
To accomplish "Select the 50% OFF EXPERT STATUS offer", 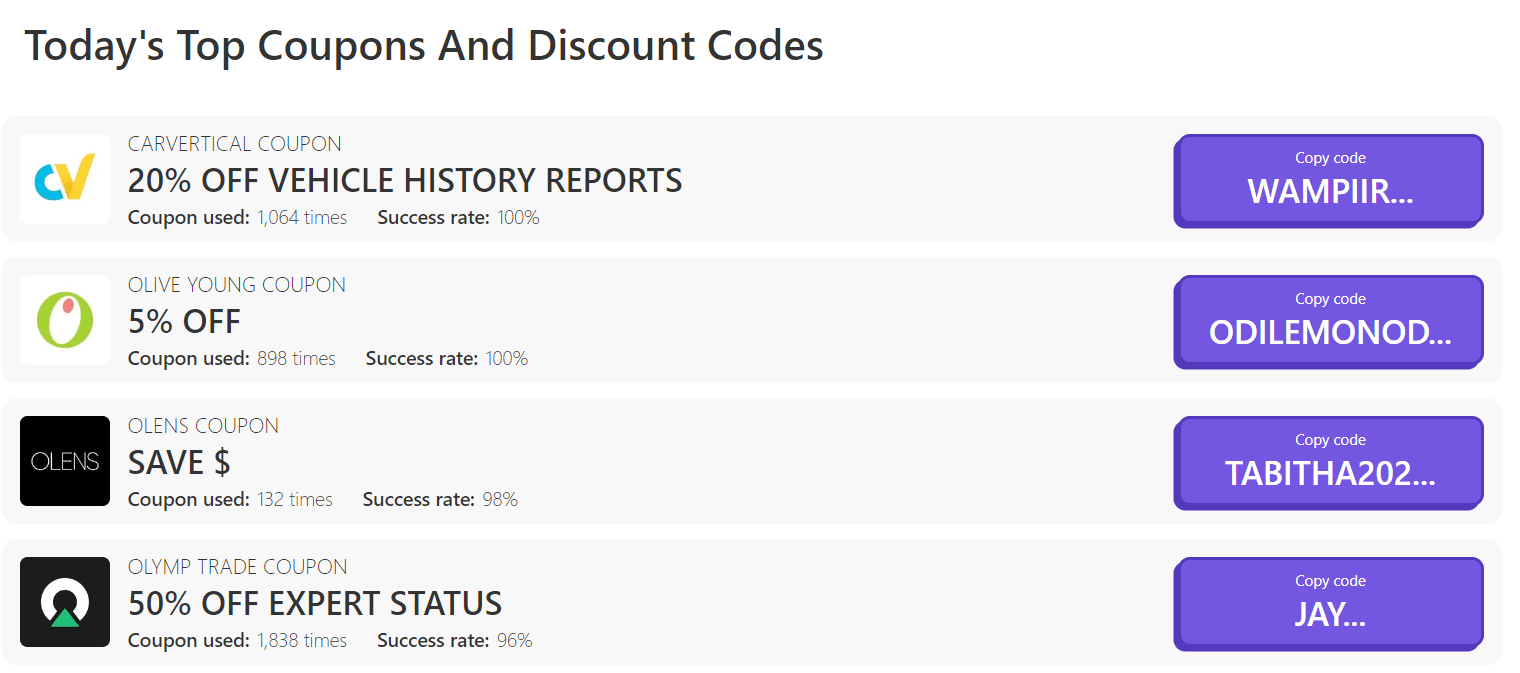I will point(314,604).
